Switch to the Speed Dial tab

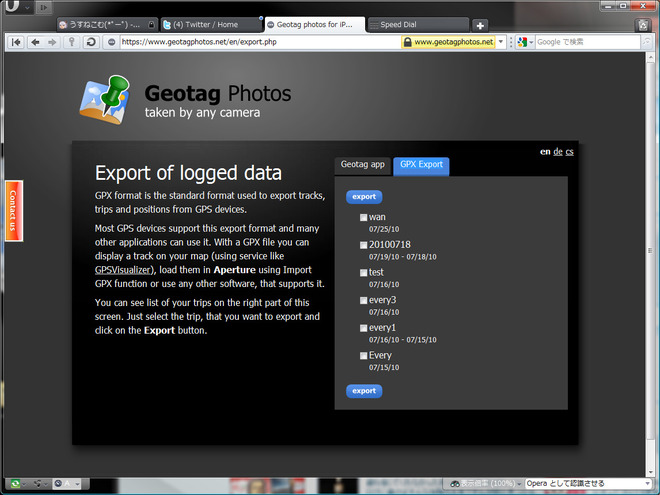click(418, 25)
